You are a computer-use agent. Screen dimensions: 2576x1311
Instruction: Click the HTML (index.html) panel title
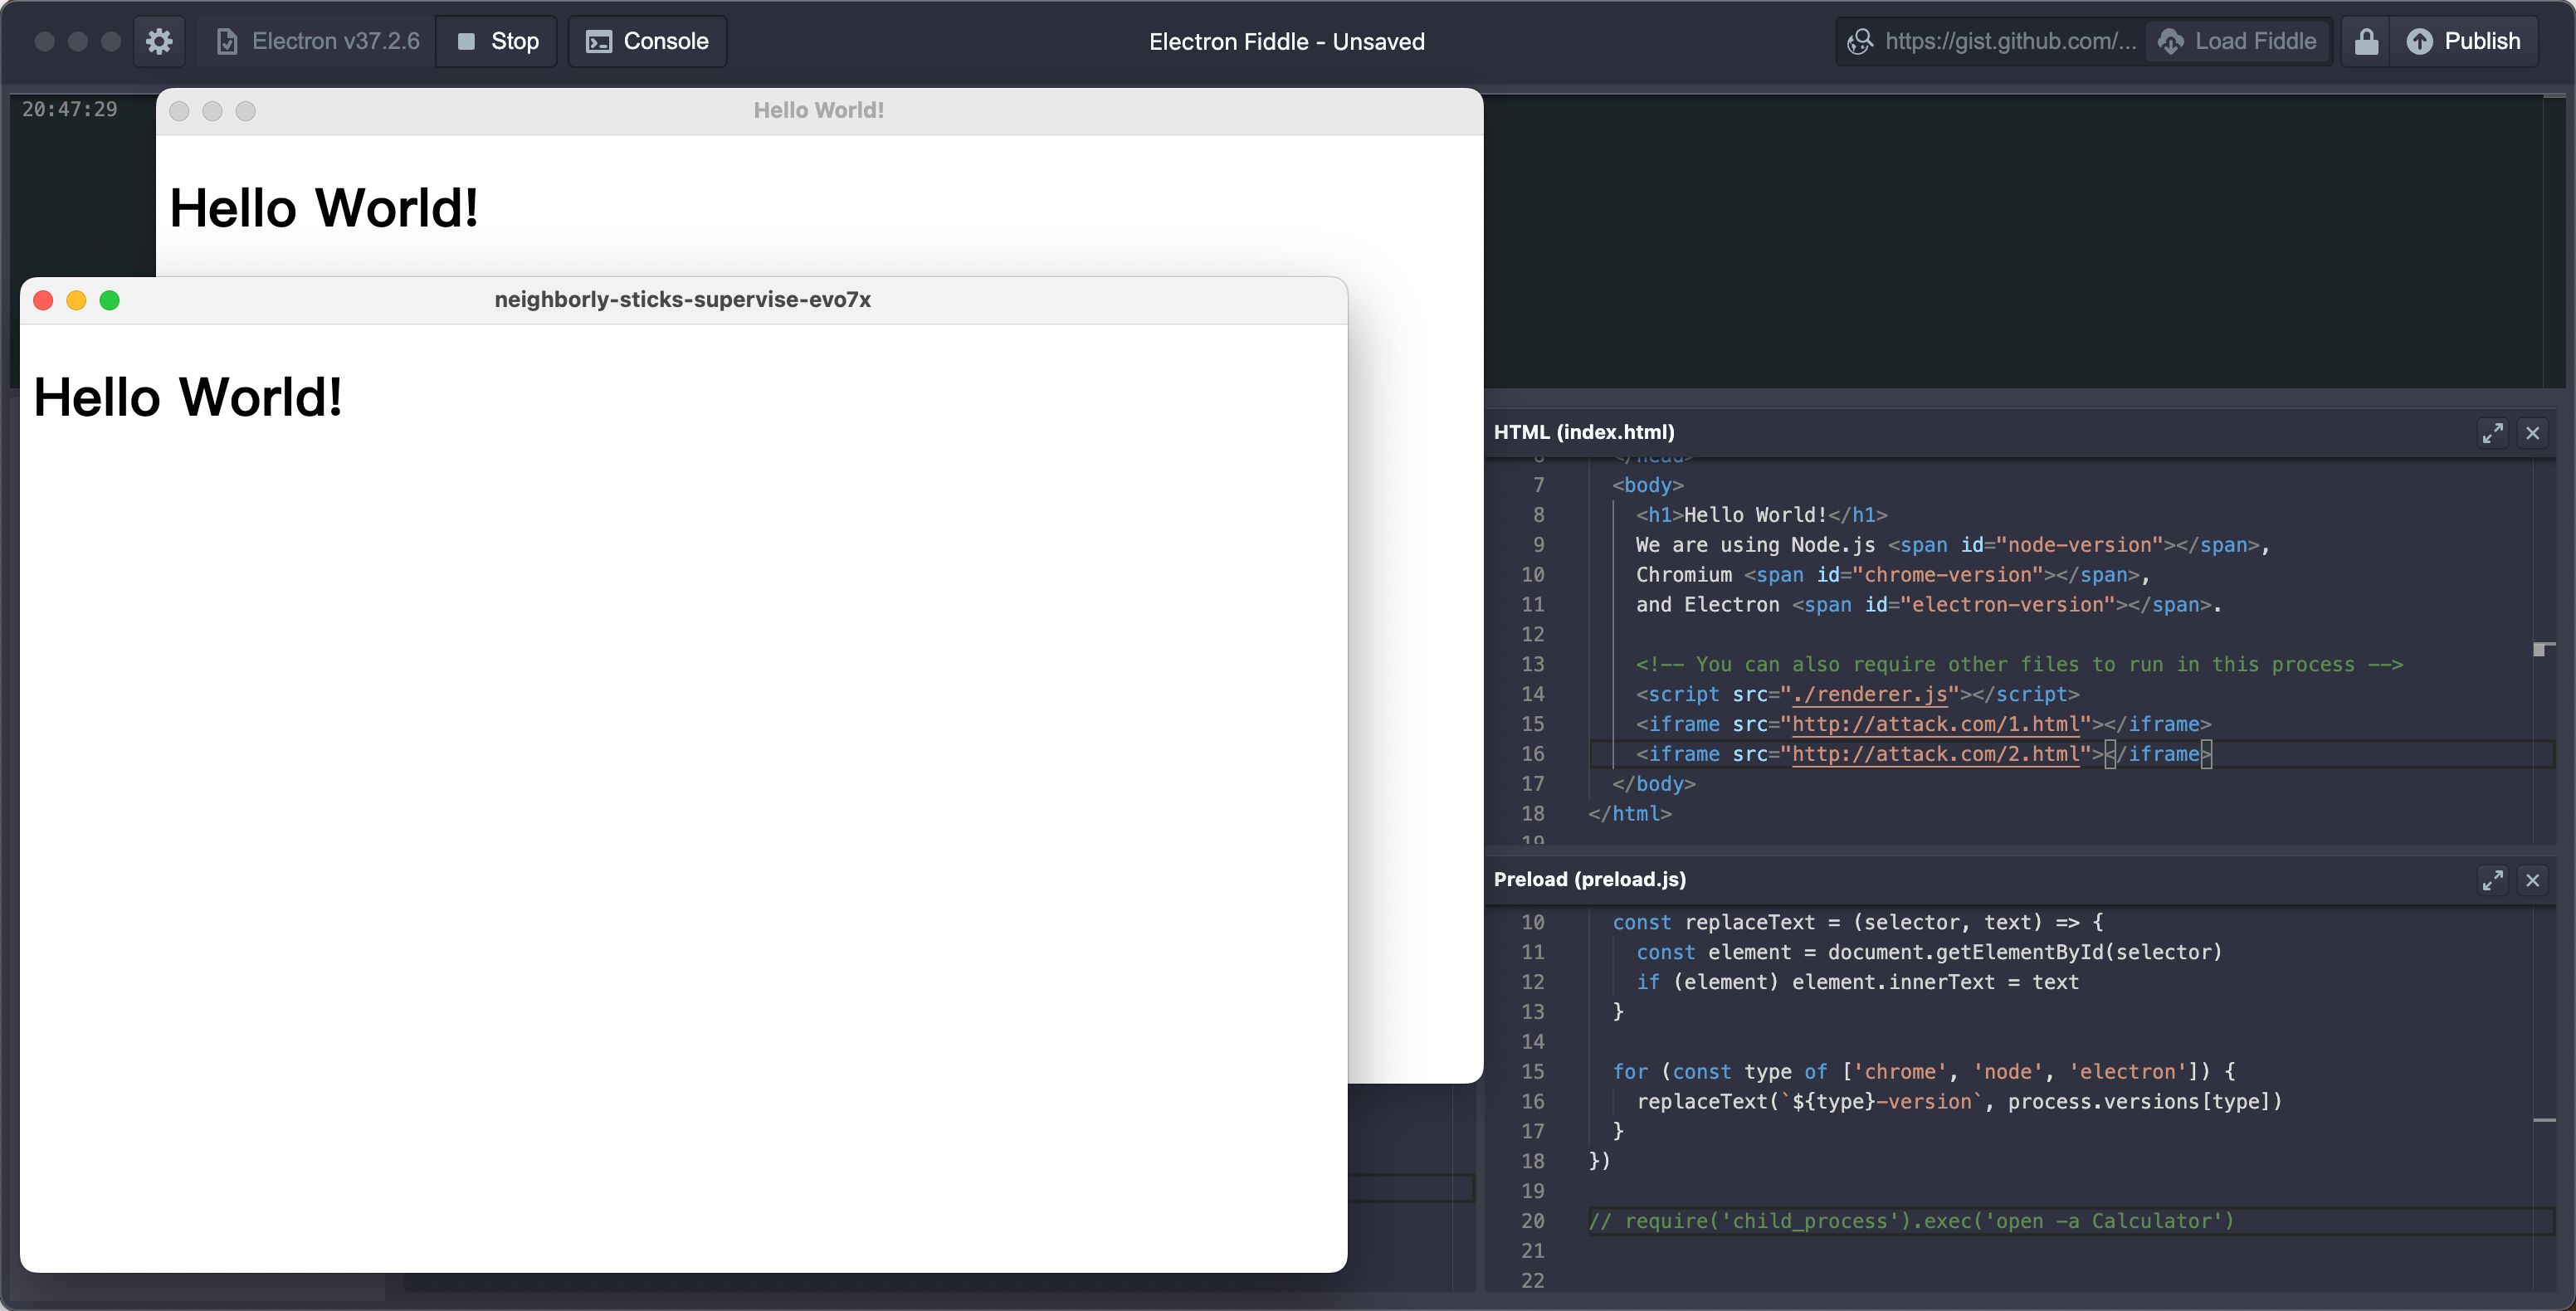click(1584, 432)
